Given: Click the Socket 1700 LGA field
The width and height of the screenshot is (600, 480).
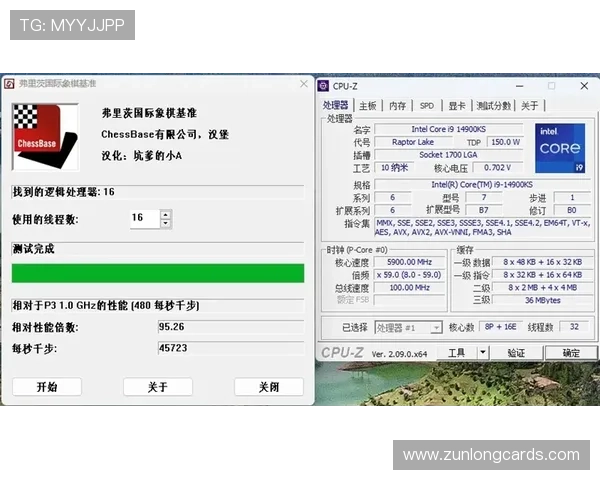Looking at the screenshot, I should (448, 155).
